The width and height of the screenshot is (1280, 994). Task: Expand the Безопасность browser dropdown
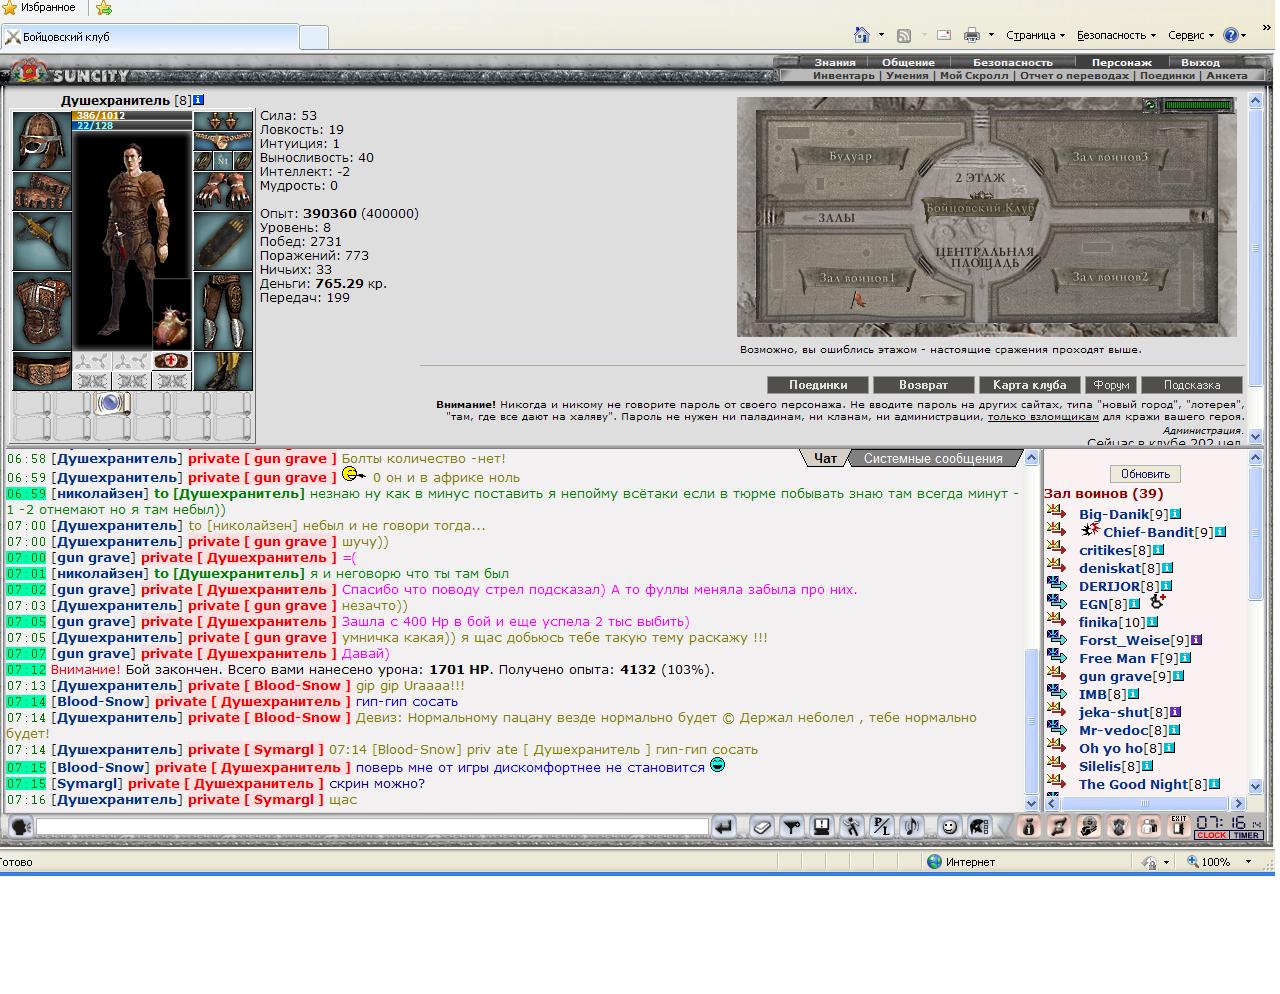point(1116,35)
